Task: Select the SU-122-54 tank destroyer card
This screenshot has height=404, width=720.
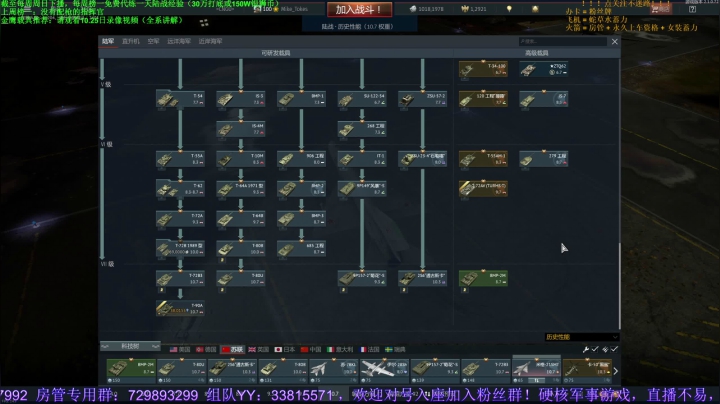Action: click(362, 99)
